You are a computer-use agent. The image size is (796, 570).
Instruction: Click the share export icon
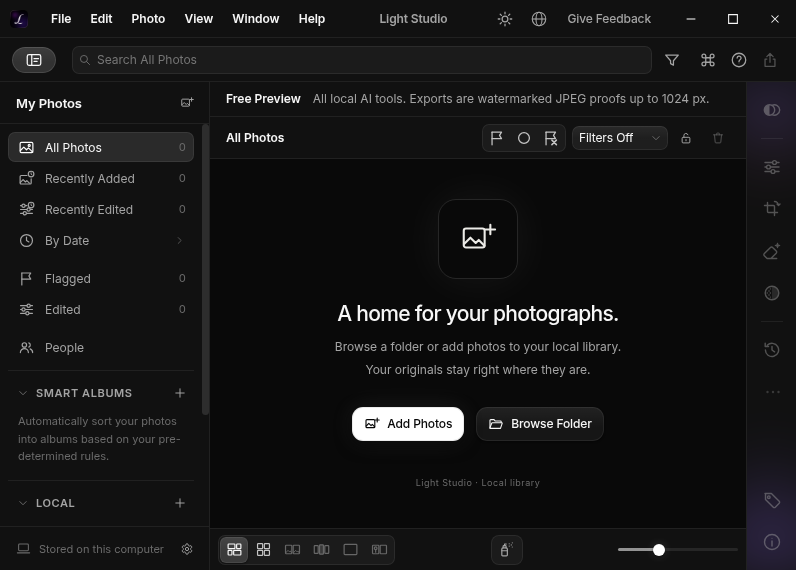770,60
